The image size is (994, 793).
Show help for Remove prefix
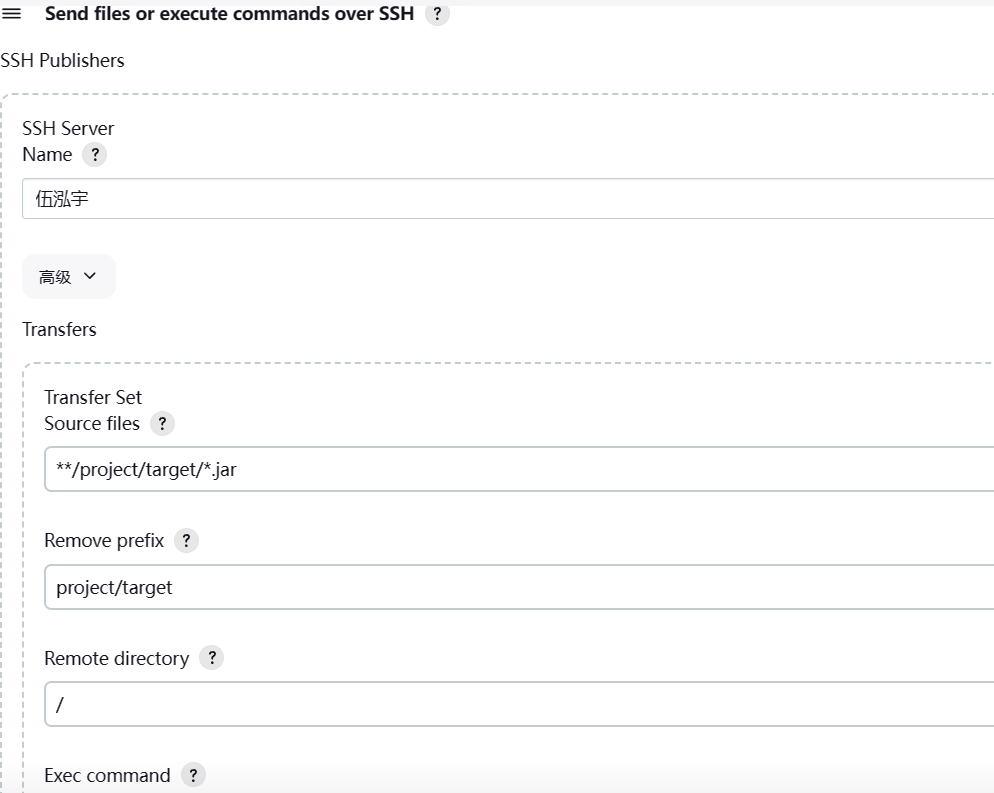186,541
